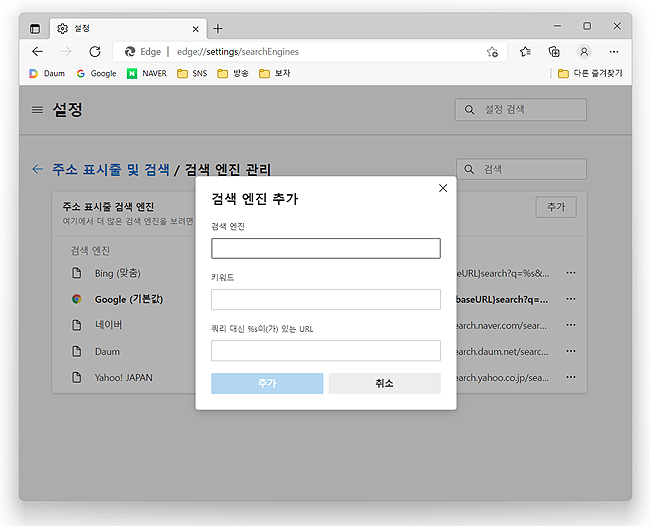Add this page to favorites star icon
The image size is (650, 526).
[492, 52]
